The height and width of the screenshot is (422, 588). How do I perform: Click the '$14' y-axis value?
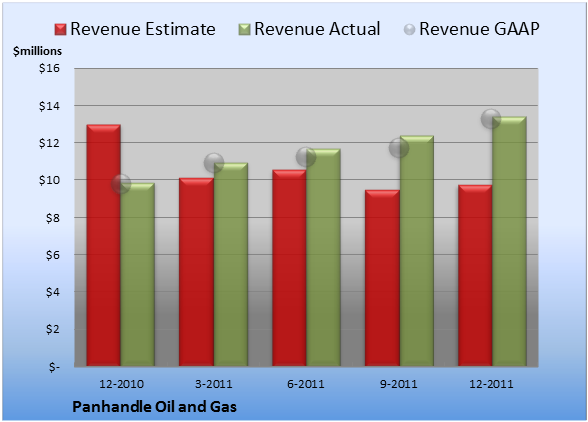(49, 106)
